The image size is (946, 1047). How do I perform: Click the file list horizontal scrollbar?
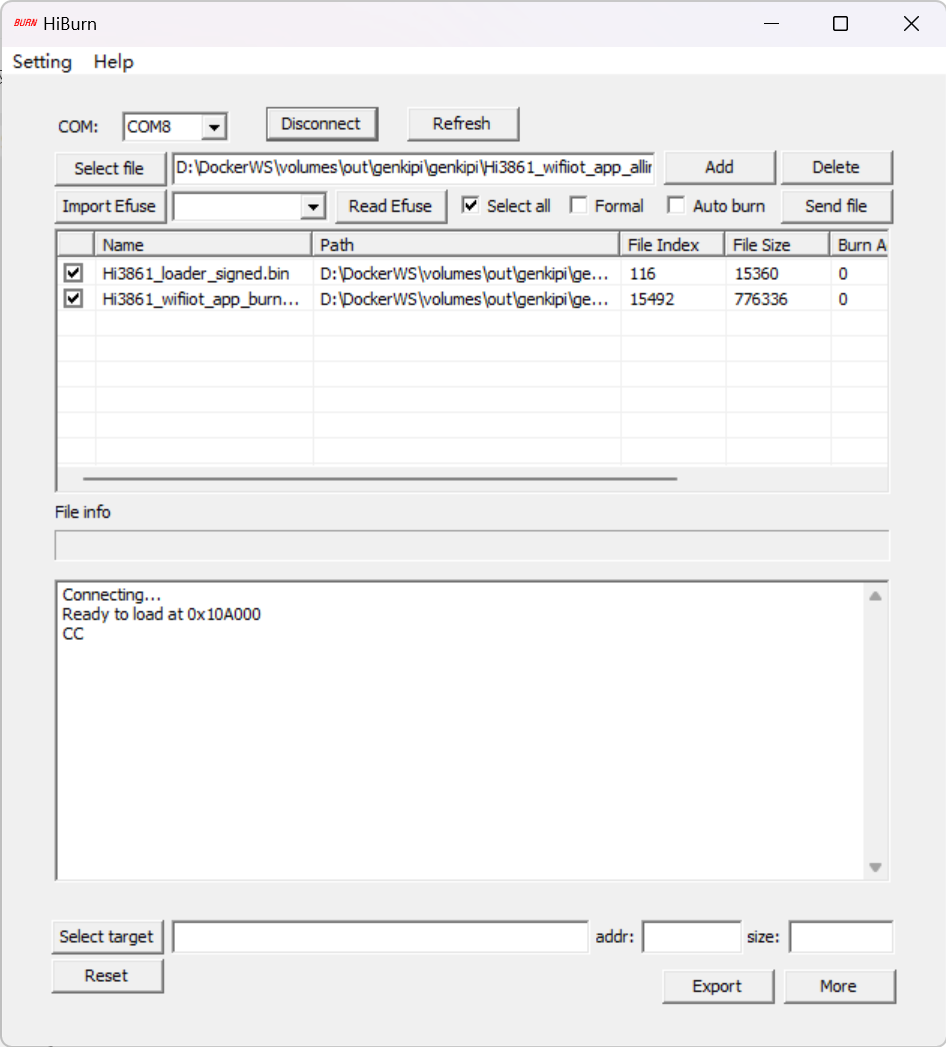click(380, 479)
